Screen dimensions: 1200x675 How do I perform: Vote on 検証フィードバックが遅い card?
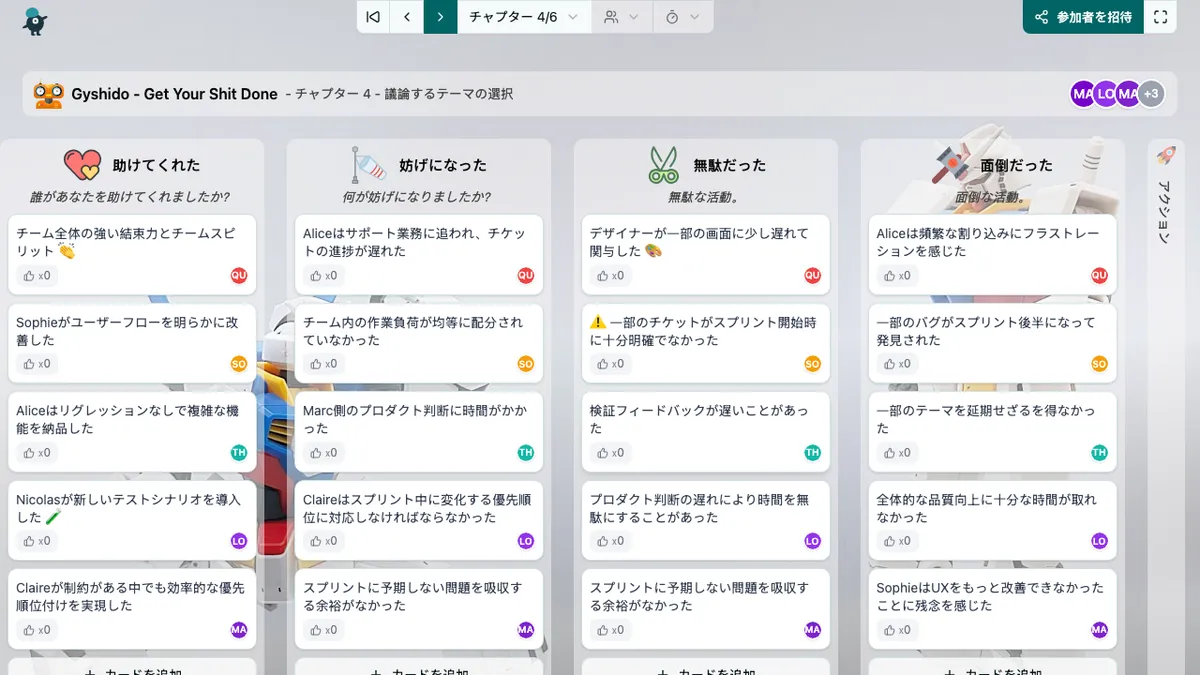pos(610,453)
